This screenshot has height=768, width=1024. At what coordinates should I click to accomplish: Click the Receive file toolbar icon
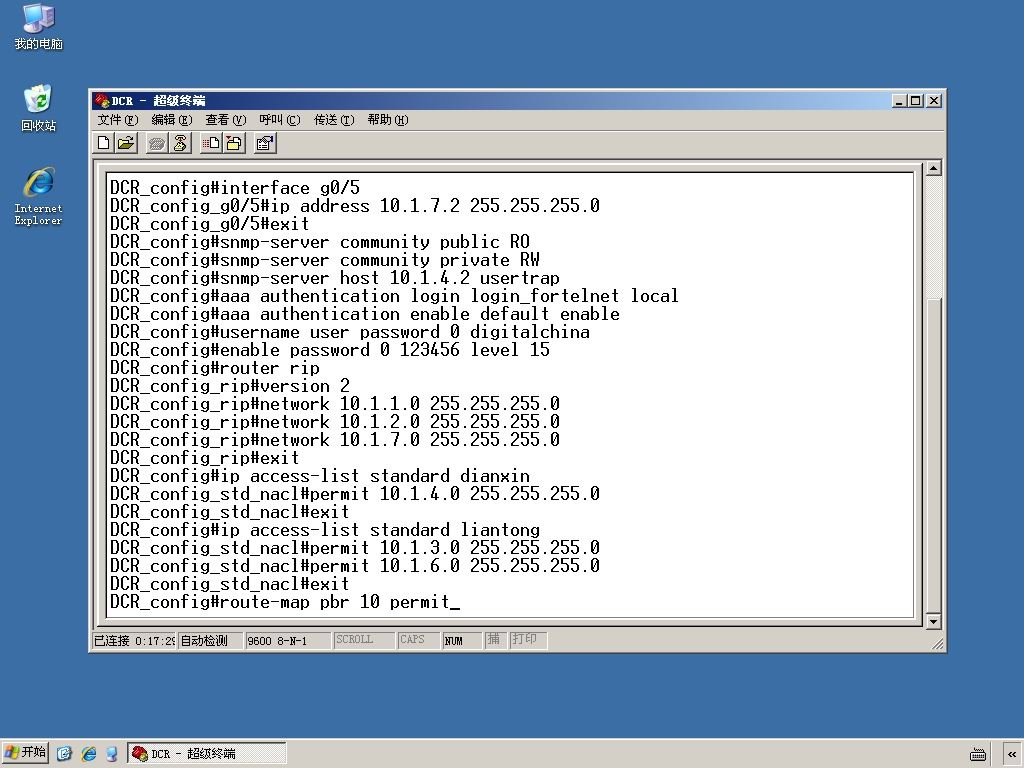pos(234,143)
